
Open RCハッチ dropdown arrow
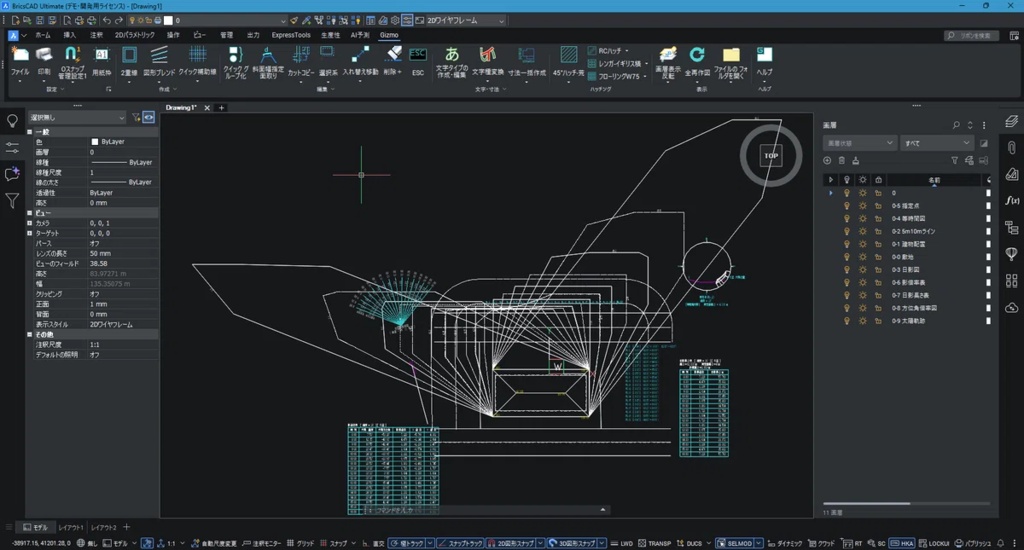tap(628, 51)
